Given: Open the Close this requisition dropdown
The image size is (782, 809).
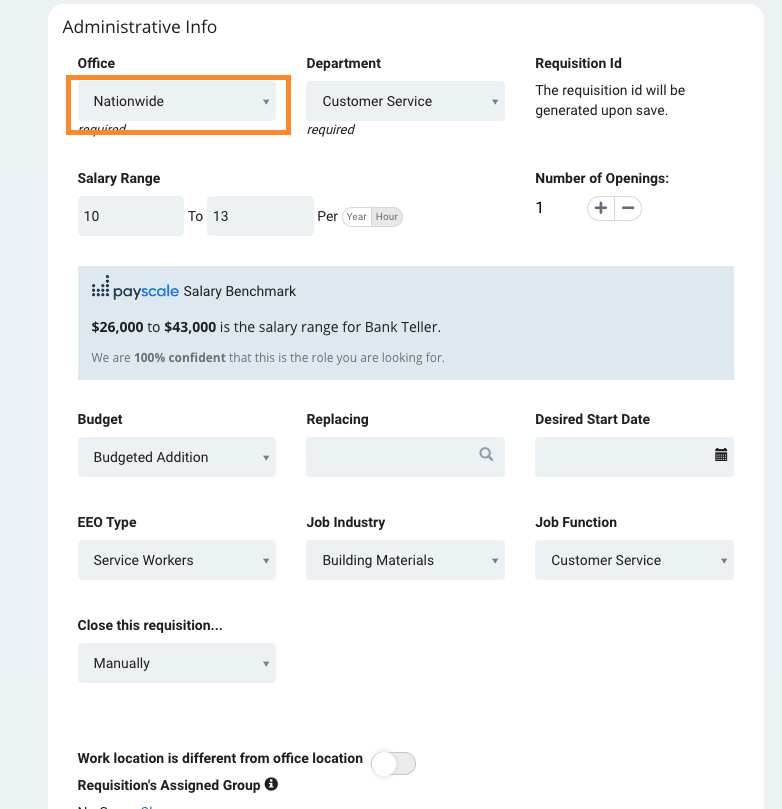Looking at the screenshot, I should (177, 663).
